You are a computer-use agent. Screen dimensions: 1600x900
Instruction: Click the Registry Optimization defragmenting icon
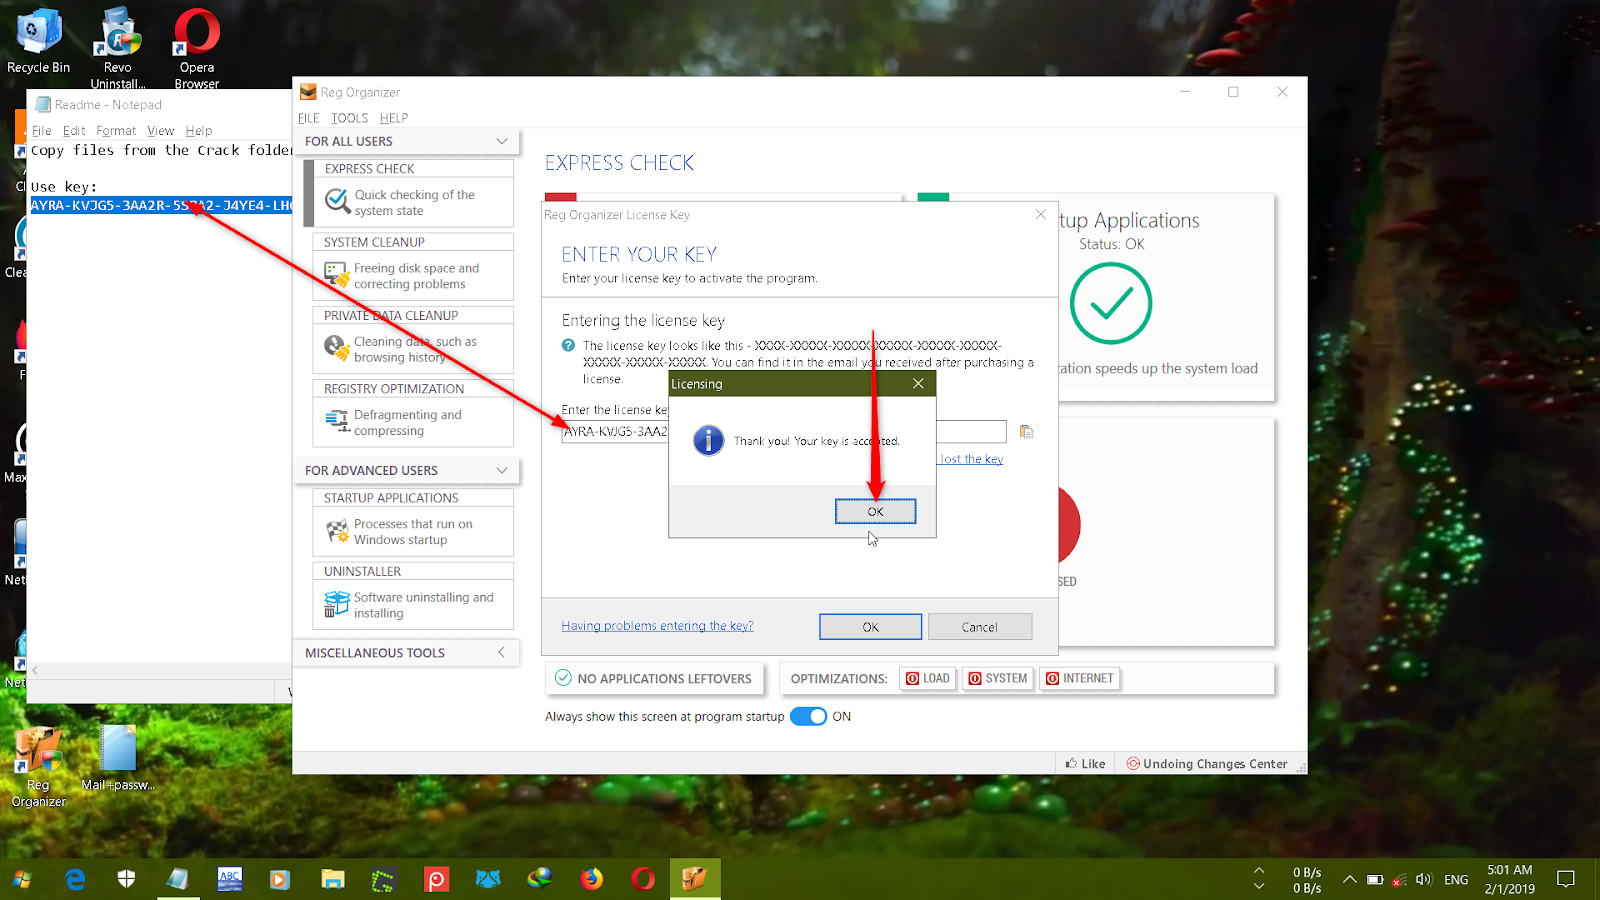[337, 421]
